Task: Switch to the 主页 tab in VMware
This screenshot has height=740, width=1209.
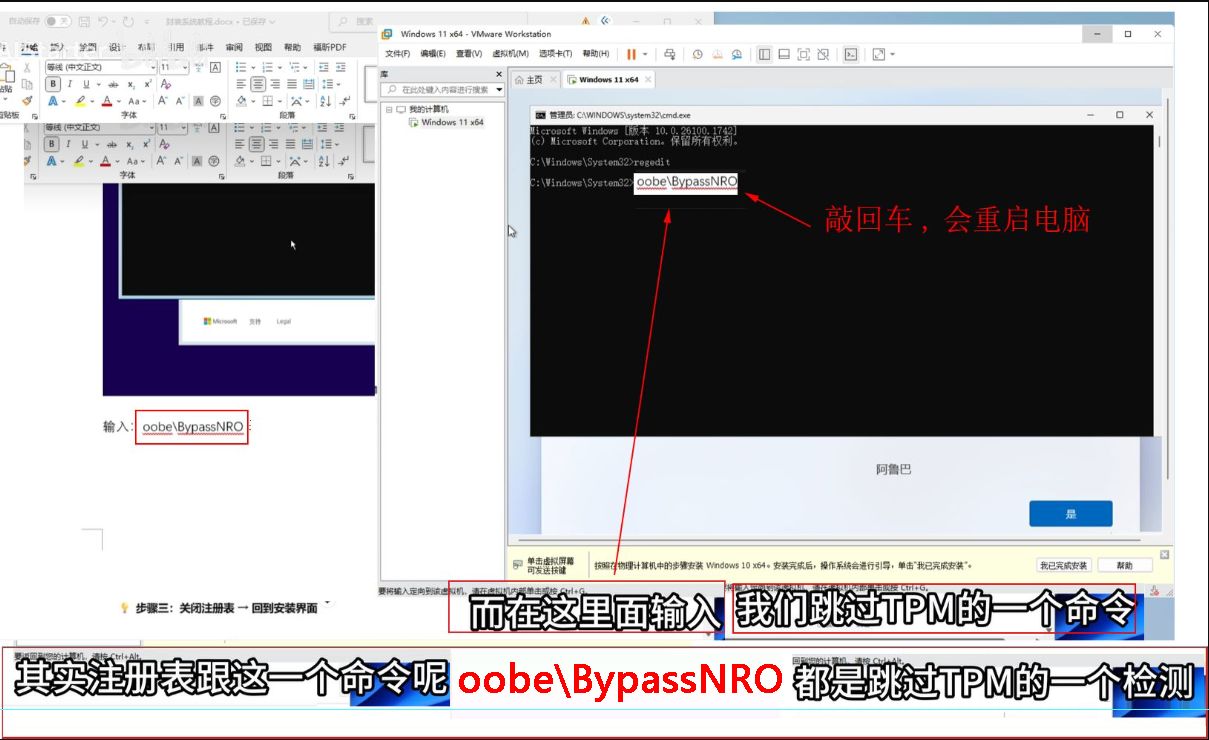Action: click(529, 80)
